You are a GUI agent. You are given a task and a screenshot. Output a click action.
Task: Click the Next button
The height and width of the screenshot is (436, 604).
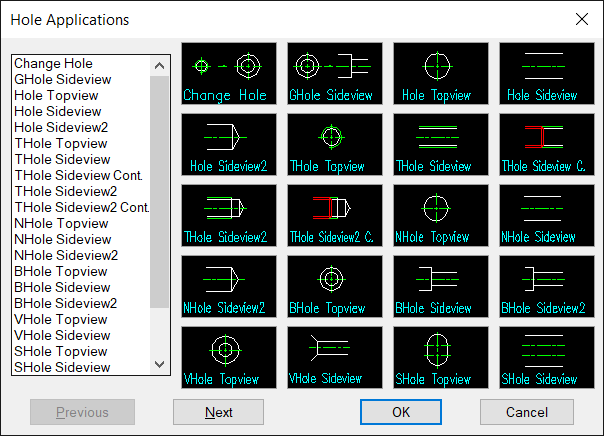[x=218, y=412]
